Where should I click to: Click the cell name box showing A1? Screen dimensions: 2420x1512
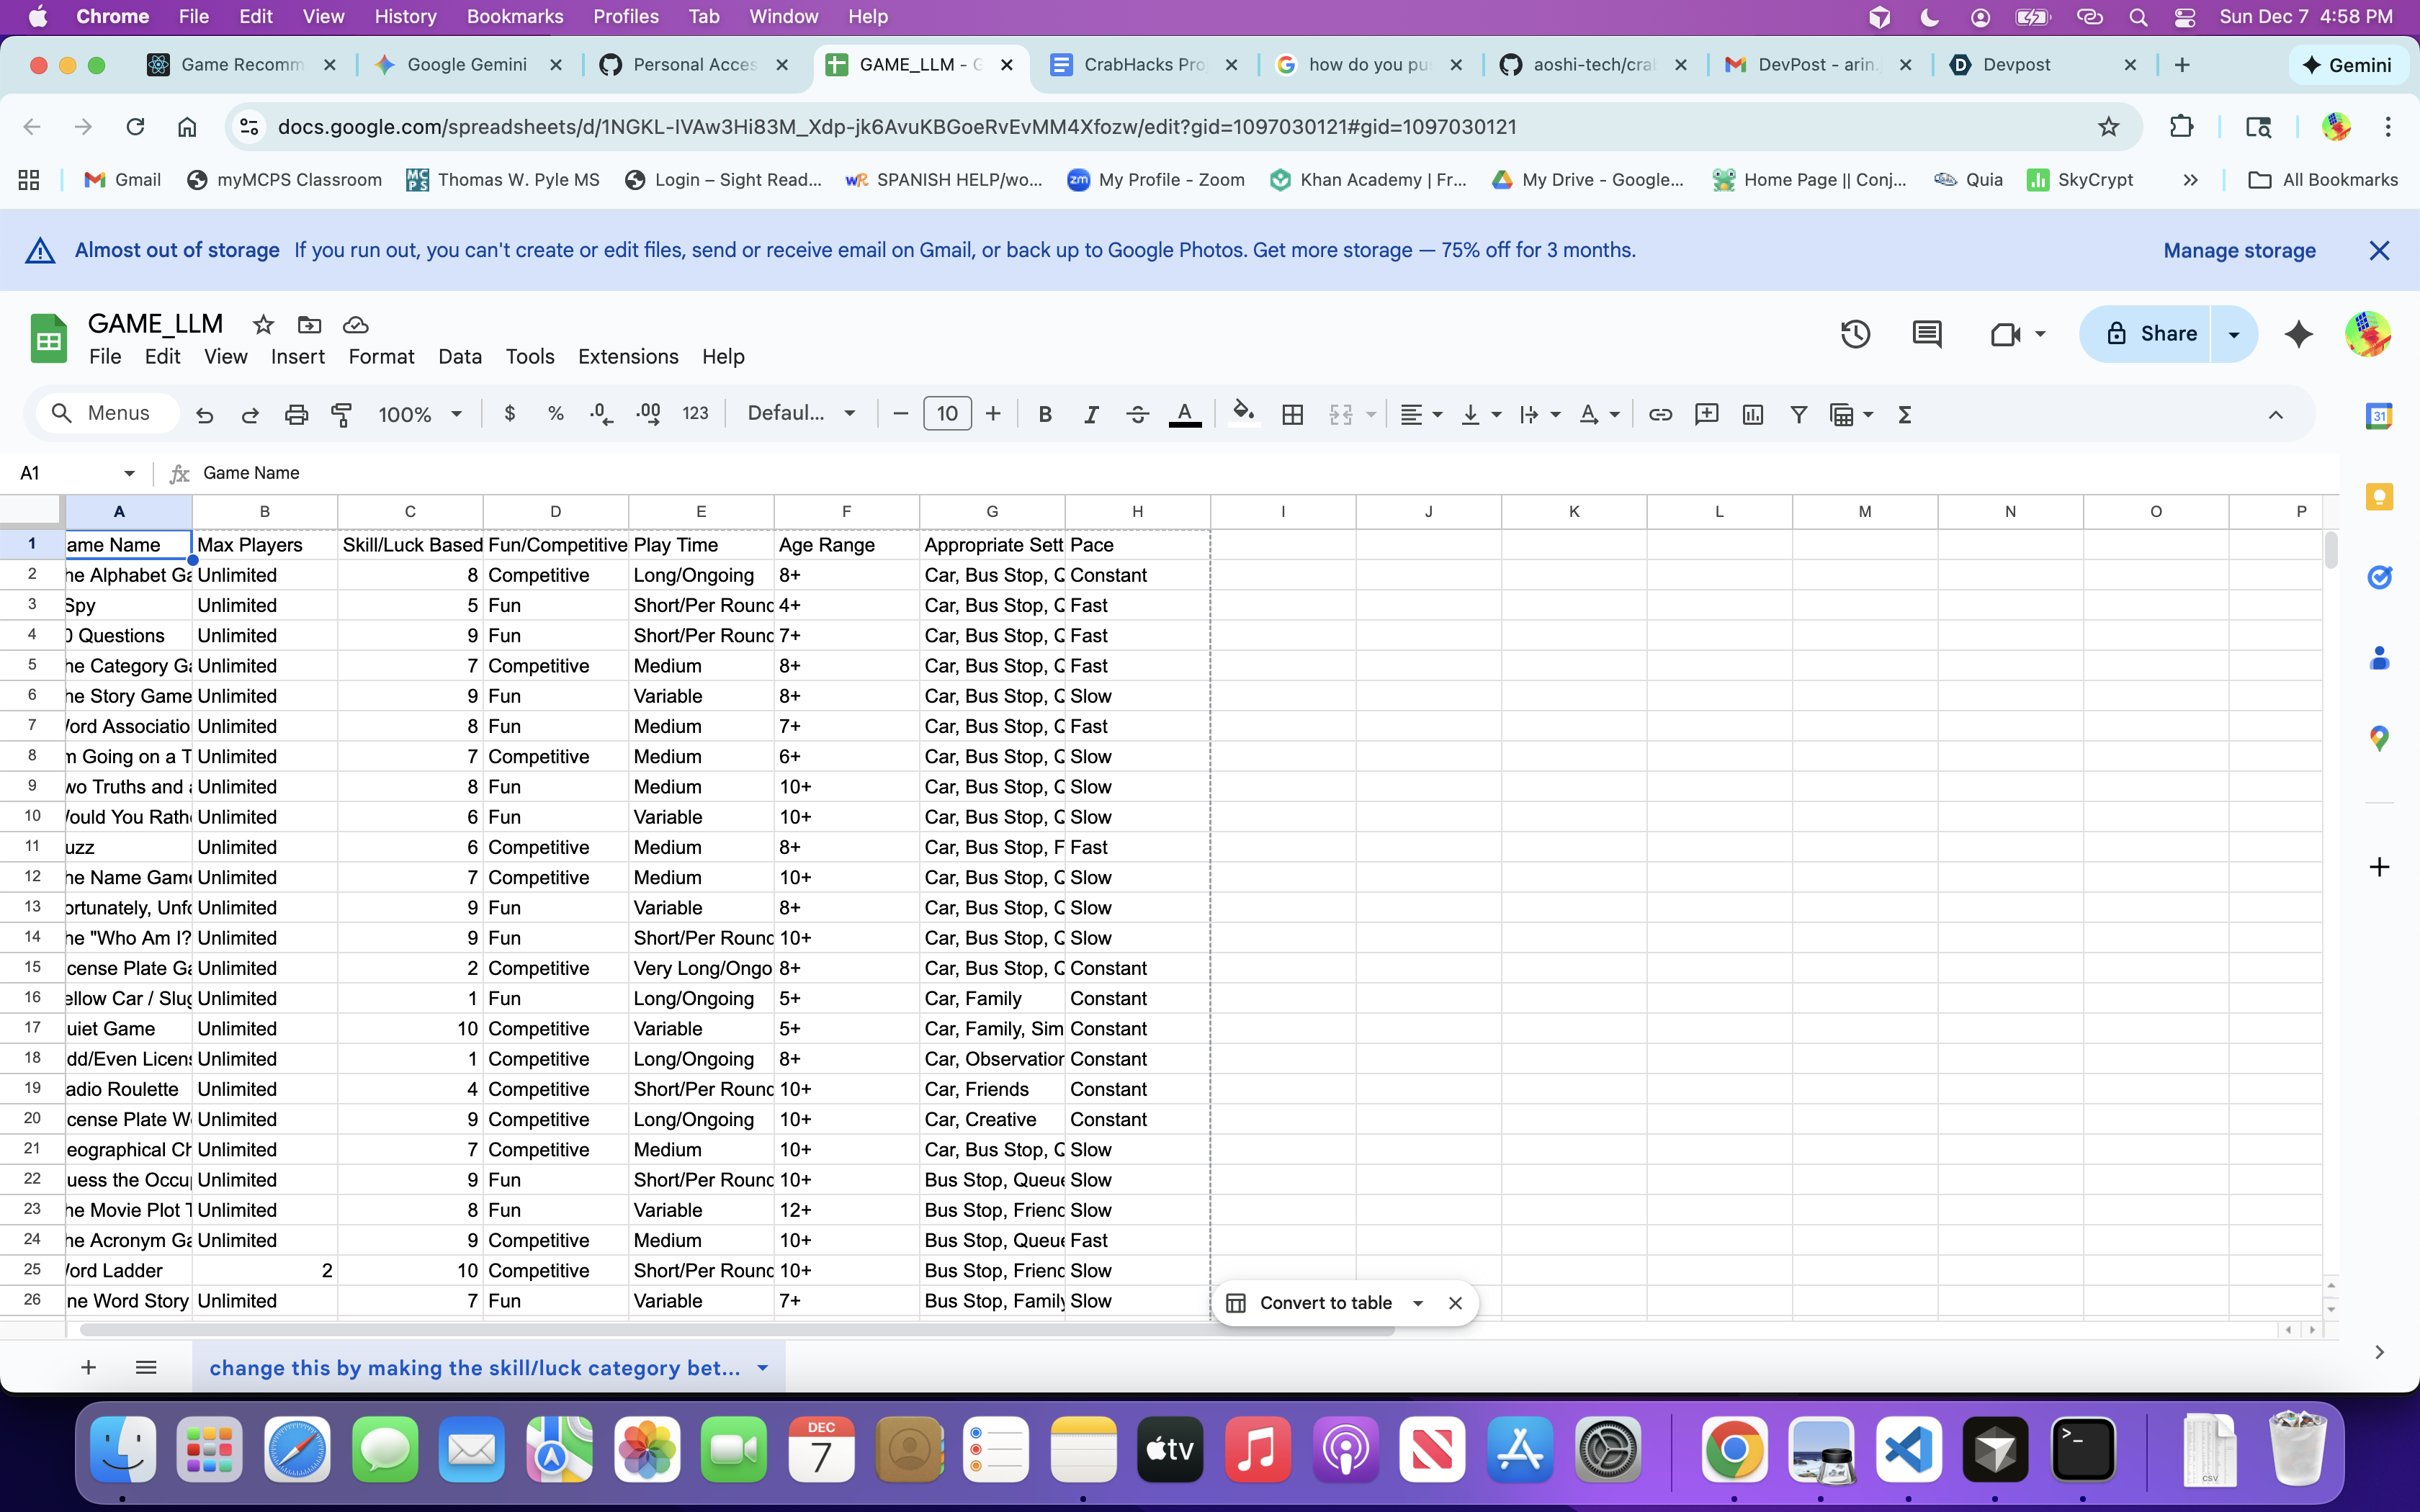[76, 473]
